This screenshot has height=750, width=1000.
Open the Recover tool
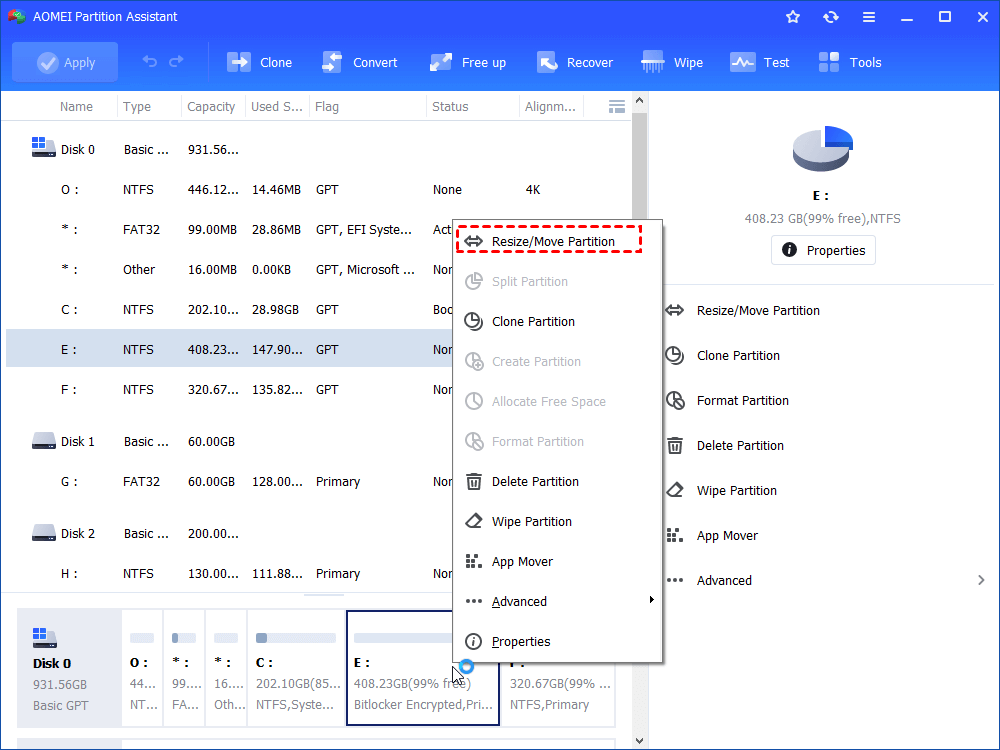(547, 62)
